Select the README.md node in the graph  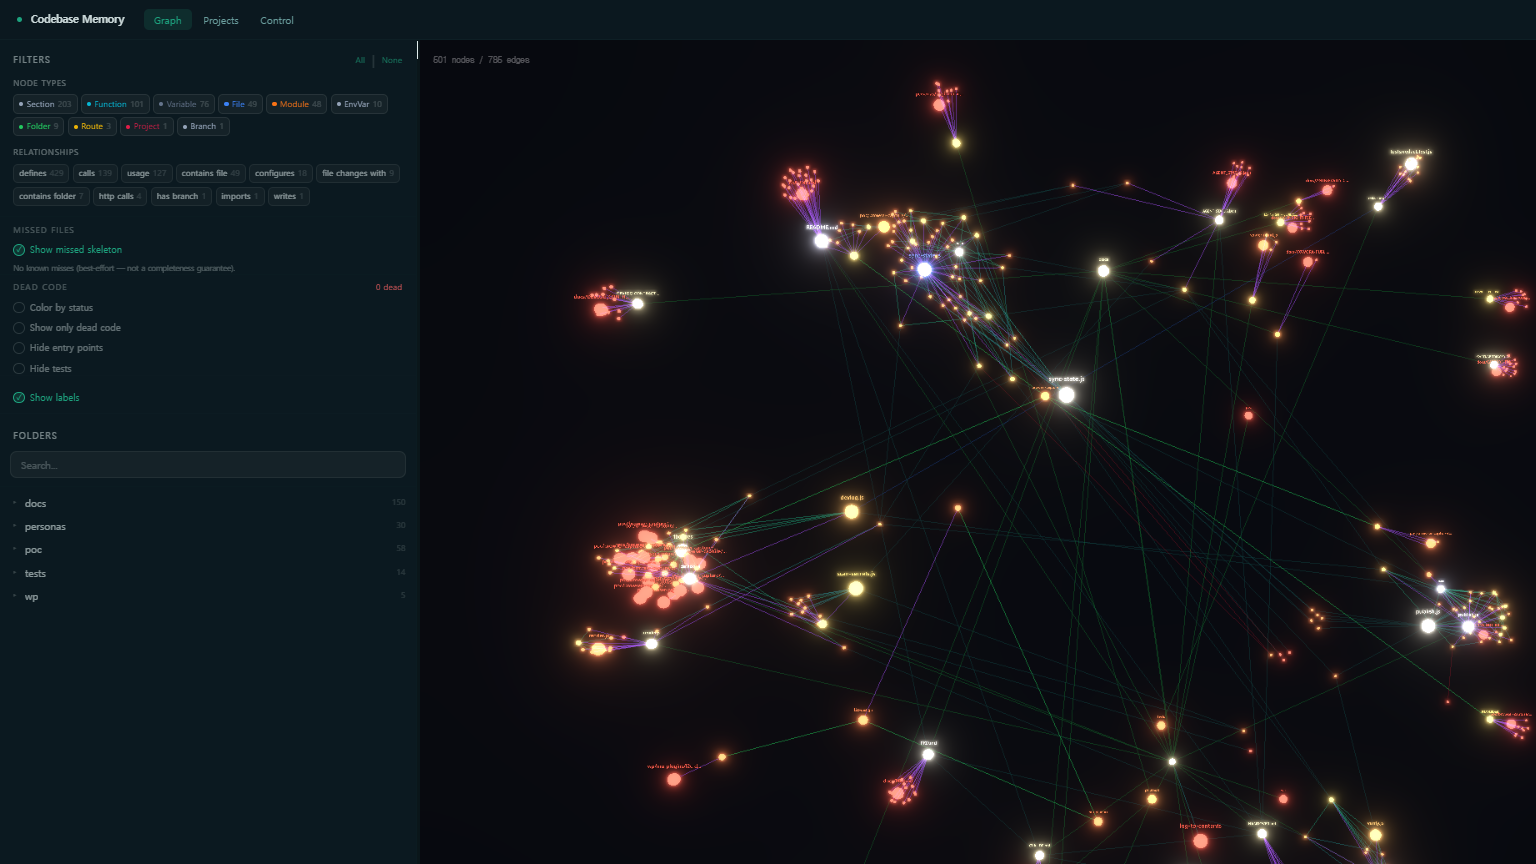[822, 240]
